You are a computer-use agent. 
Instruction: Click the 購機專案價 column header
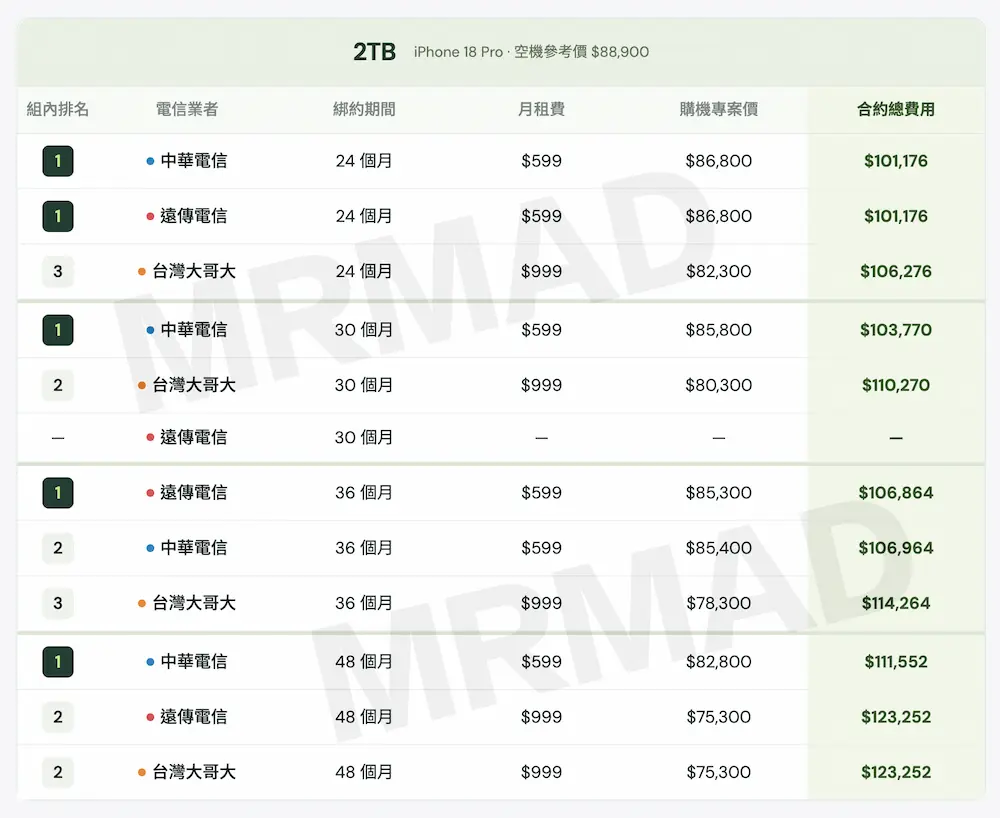coord(719,109)
